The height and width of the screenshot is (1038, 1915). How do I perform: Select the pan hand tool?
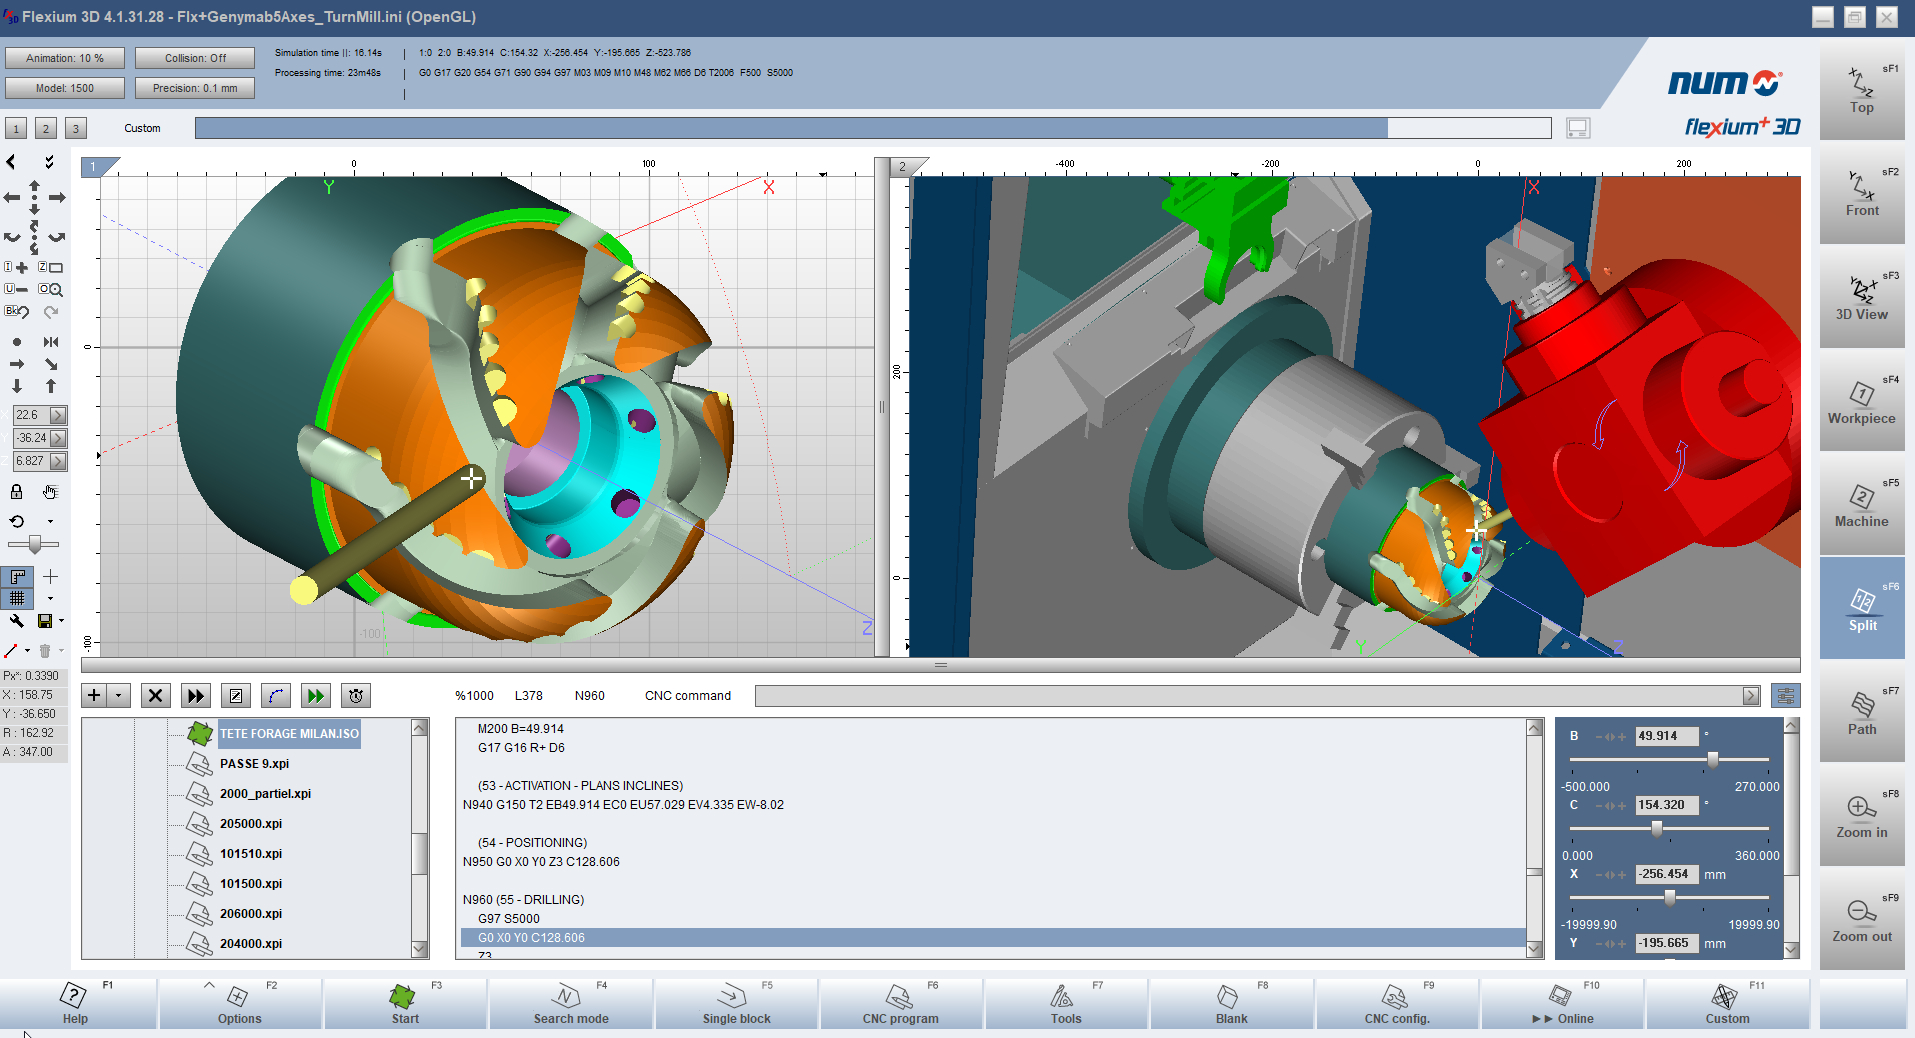pyautogui.click(x=50, y=491)
